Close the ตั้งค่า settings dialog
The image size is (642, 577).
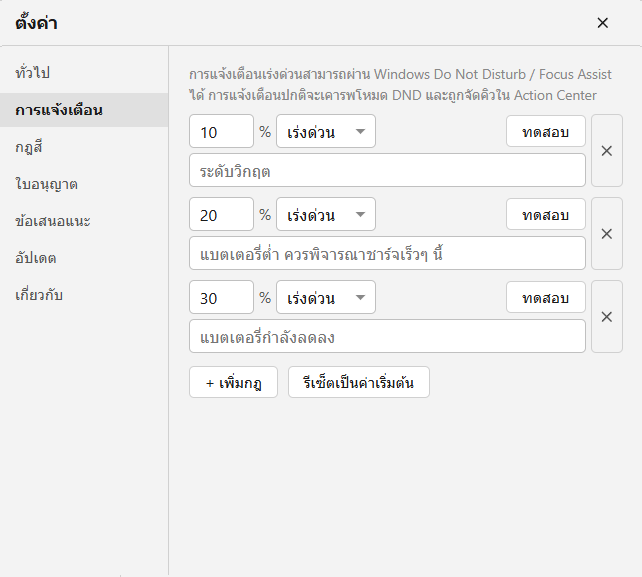point(602,23)
